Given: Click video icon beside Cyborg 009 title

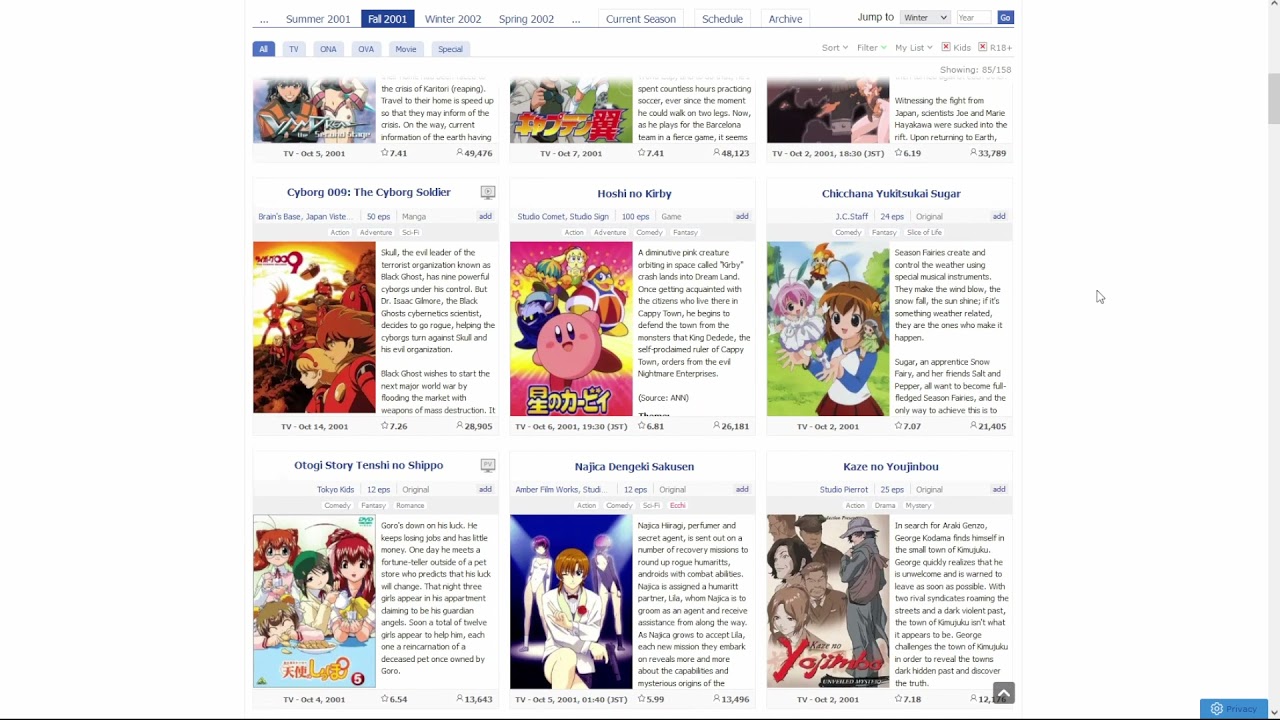Looking at the screenshot, I should click(488, 192).
